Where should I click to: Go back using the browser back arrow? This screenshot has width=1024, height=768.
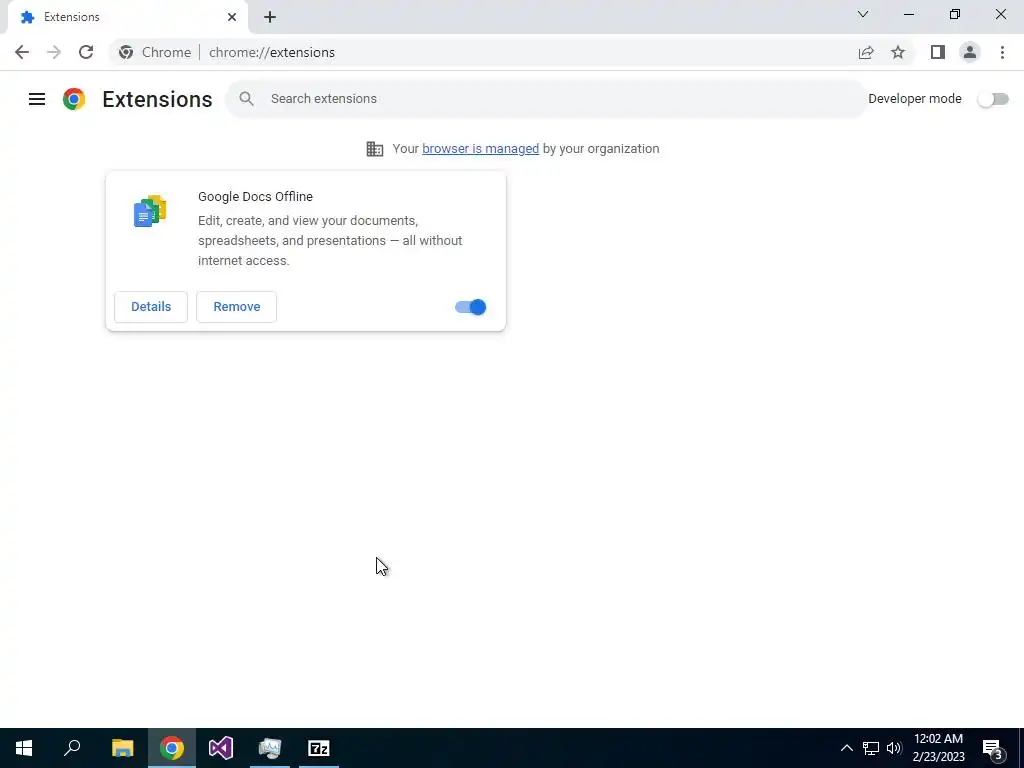coord(22,52)
